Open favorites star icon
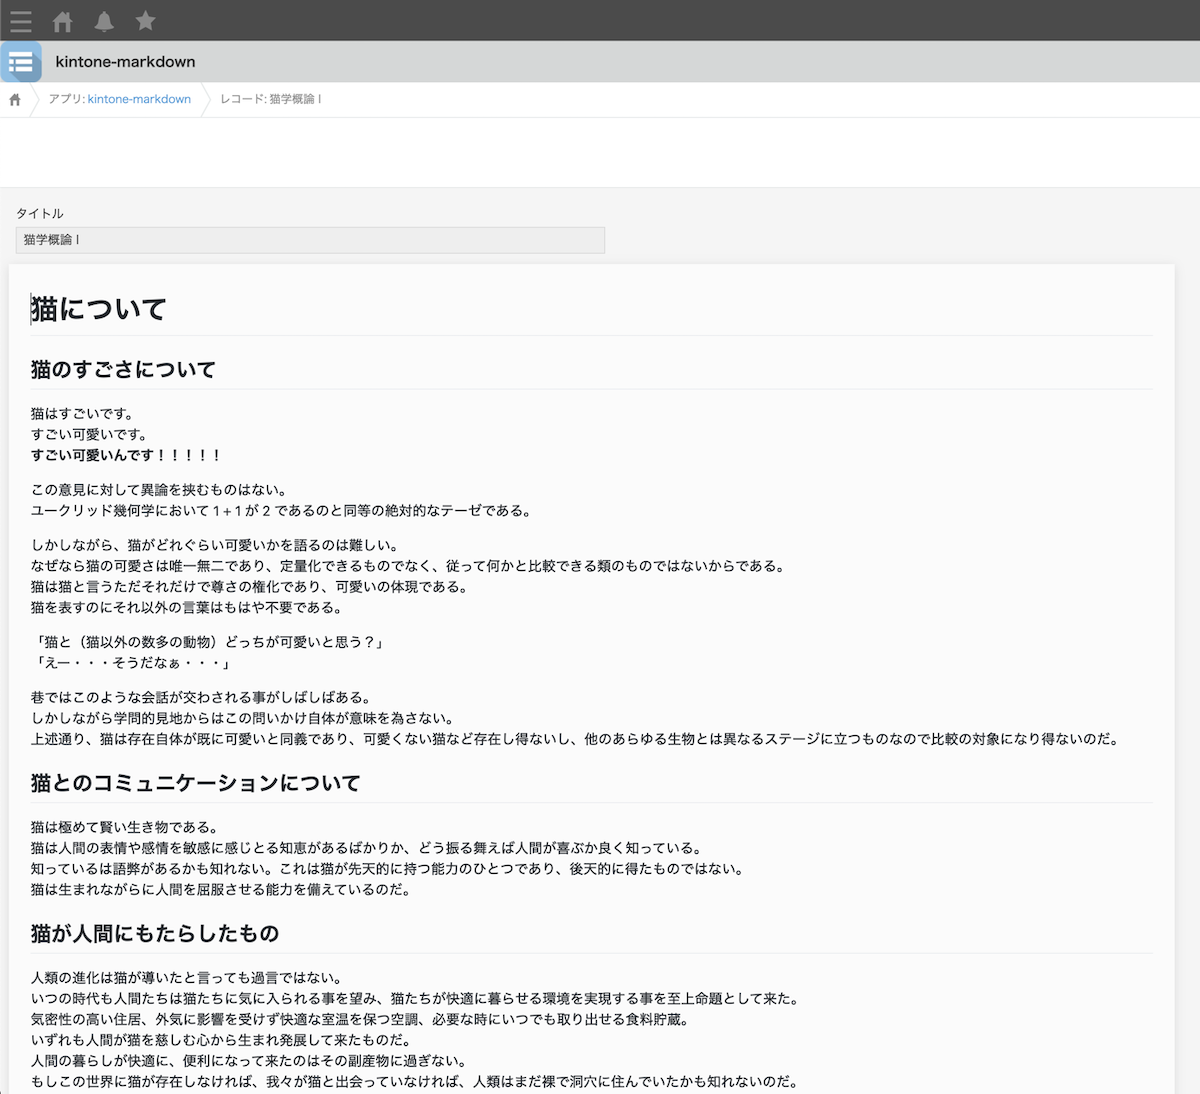This screenshot has width=1200, height=1094. click(x=146, y=20)
